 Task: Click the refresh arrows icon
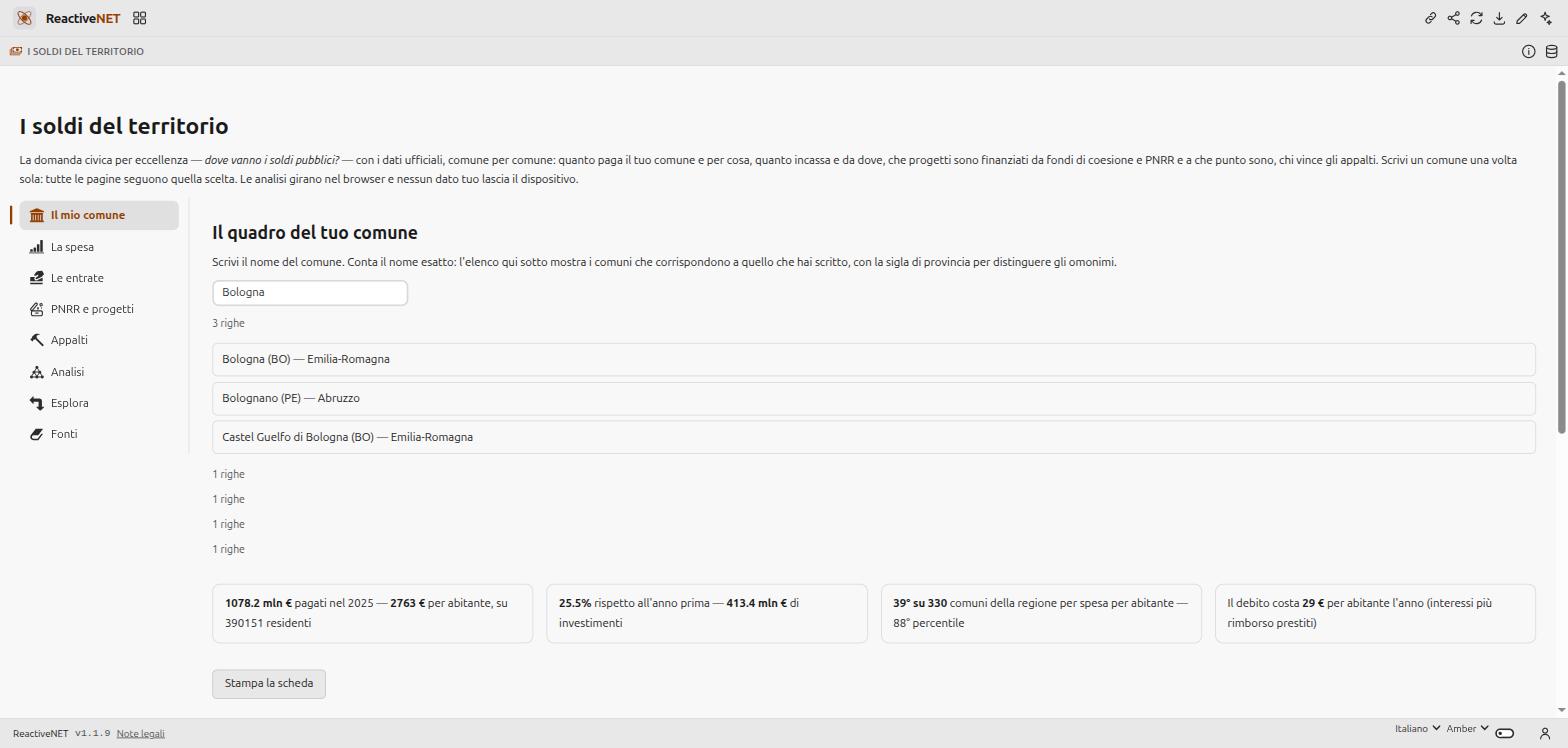tap(1477, 18)
